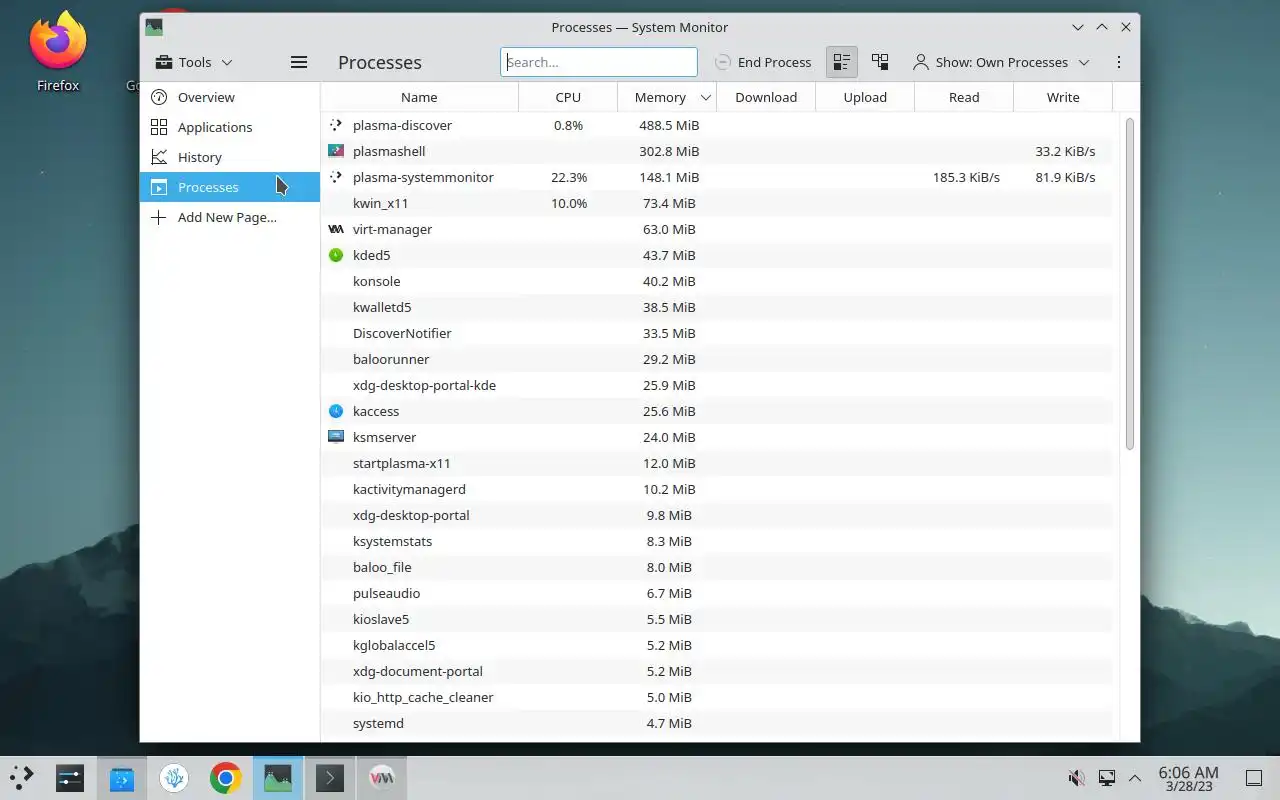This screenshot has height=800, width=1280.
Task: Click the plasma-systemmonitor process icon
Action: [x=336, y=177]
